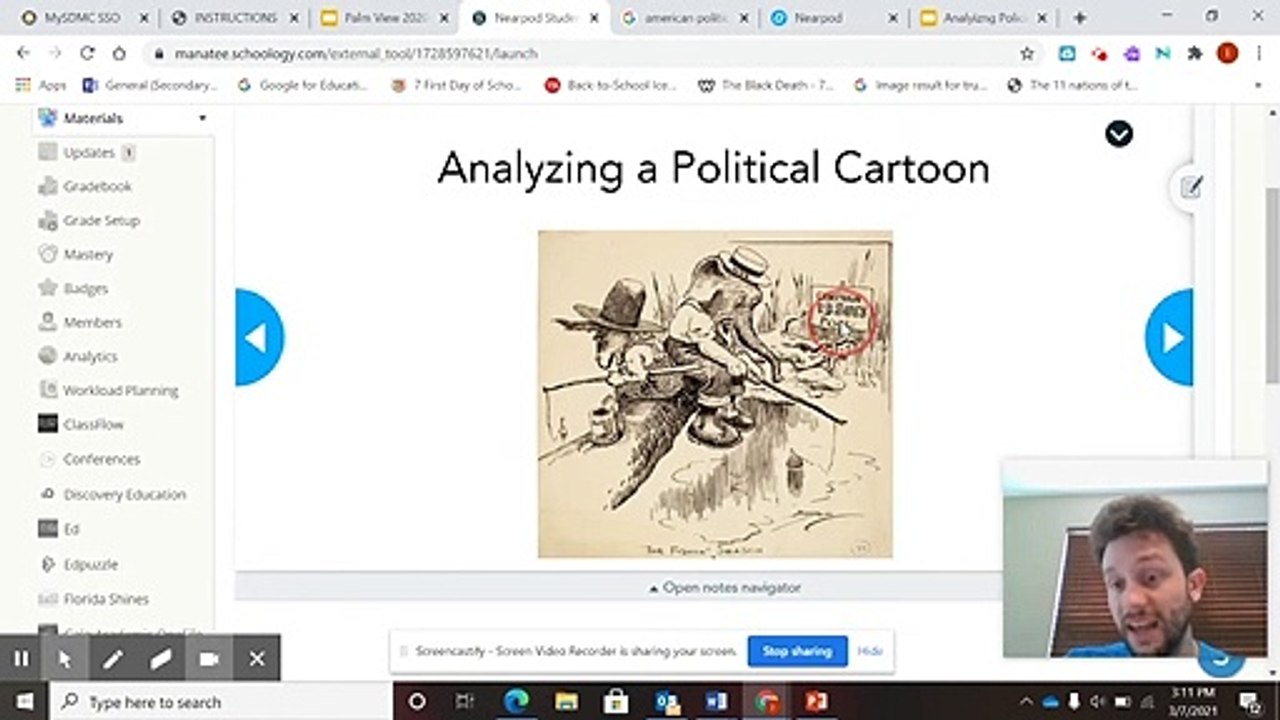Open Microsoft Edge from the taskbar
This screenshot has width=1280, height=720.
[516, 701]
